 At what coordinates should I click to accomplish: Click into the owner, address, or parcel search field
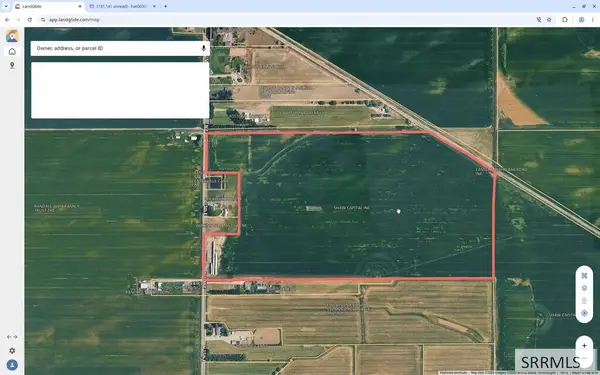tap(120, 48)
